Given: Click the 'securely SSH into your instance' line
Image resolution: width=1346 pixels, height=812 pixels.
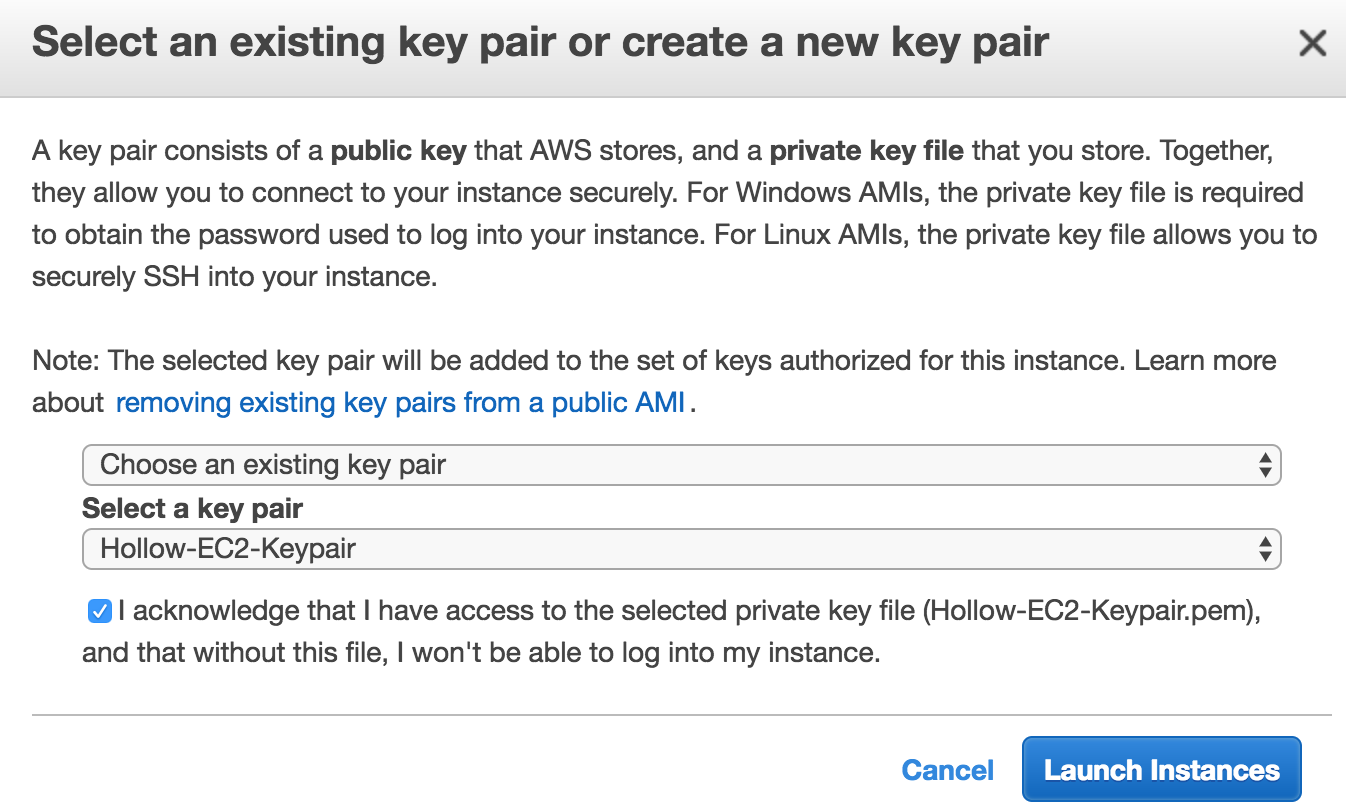Looking at the screenshot, I should (x=235, y=276).
